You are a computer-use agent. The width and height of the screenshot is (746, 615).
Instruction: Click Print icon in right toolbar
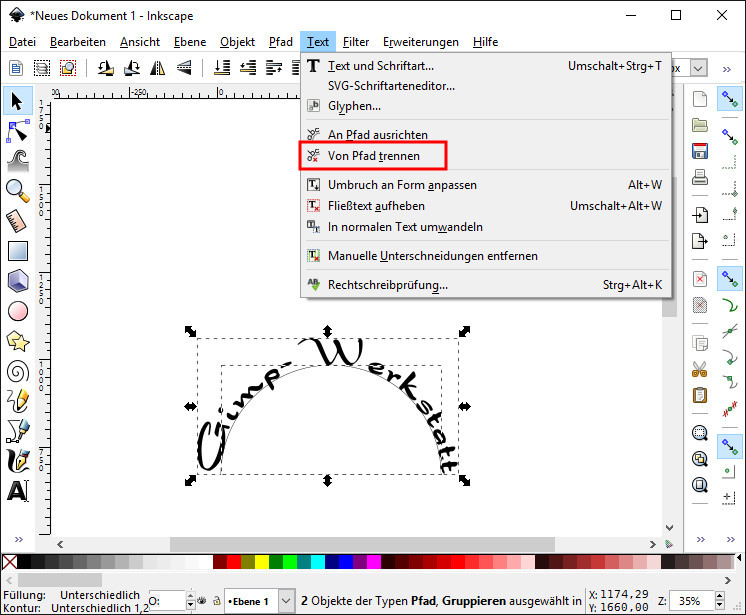[x=699, y=177]
